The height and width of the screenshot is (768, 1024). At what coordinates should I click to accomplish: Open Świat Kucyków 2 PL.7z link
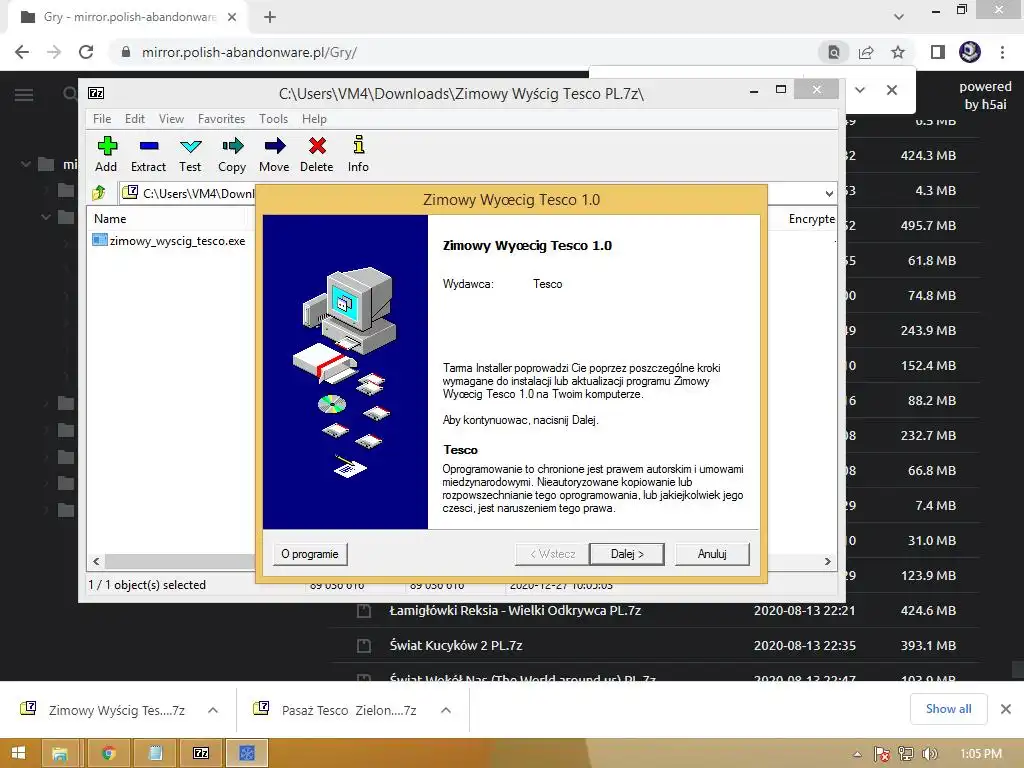456,645
